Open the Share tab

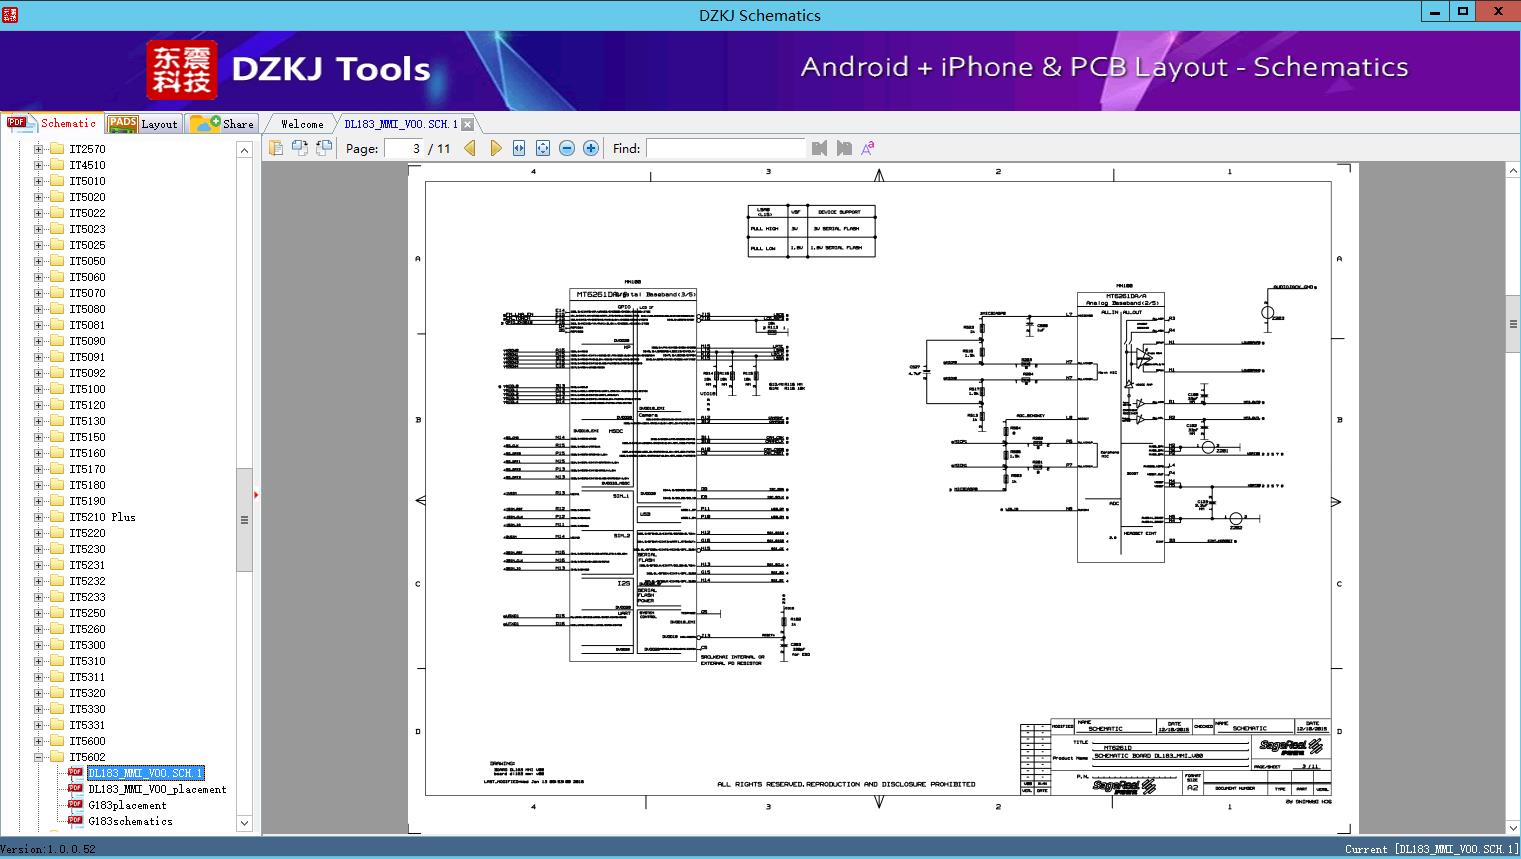(223, 123)
